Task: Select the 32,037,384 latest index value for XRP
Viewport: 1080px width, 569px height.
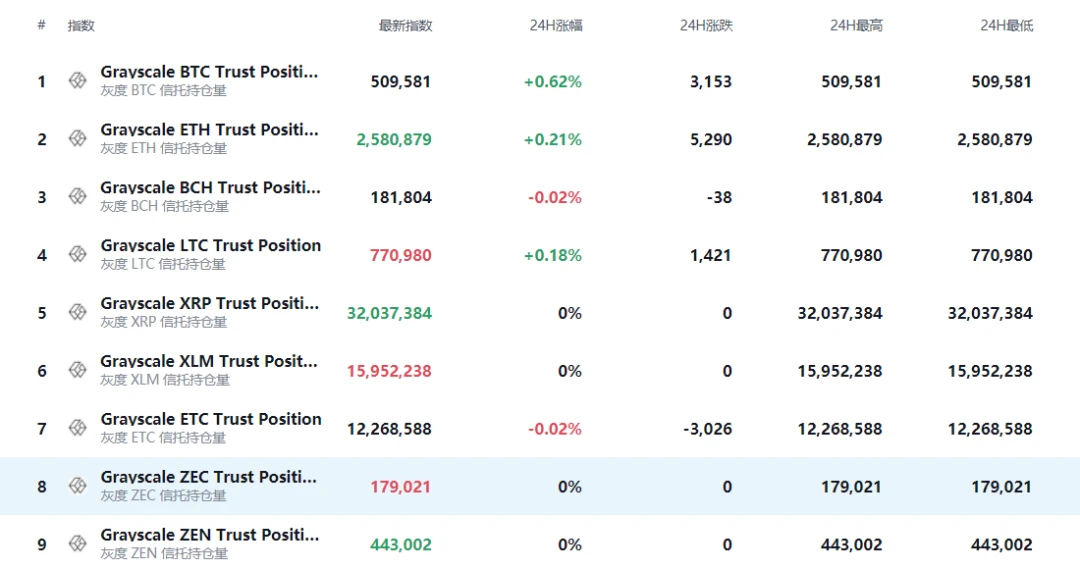Action: tap(389, 313)
